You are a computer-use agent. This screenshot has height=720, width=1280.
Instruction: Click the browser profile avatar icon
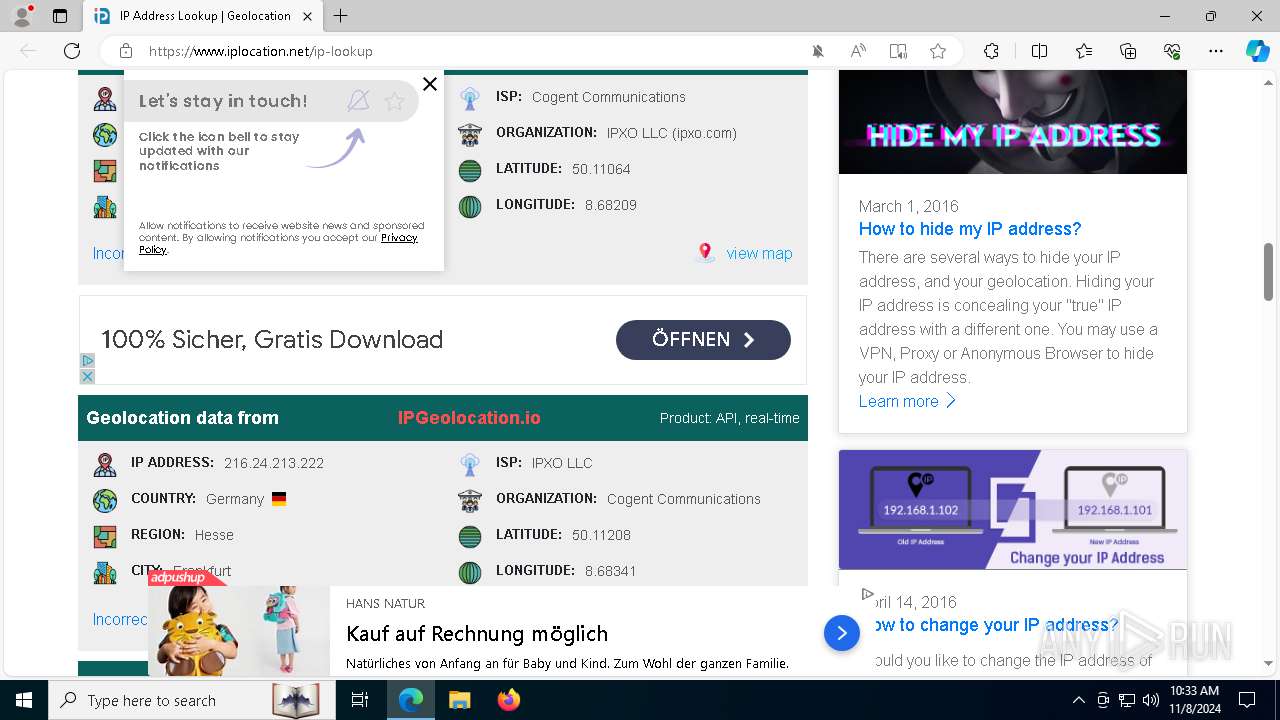coord(22,16)
